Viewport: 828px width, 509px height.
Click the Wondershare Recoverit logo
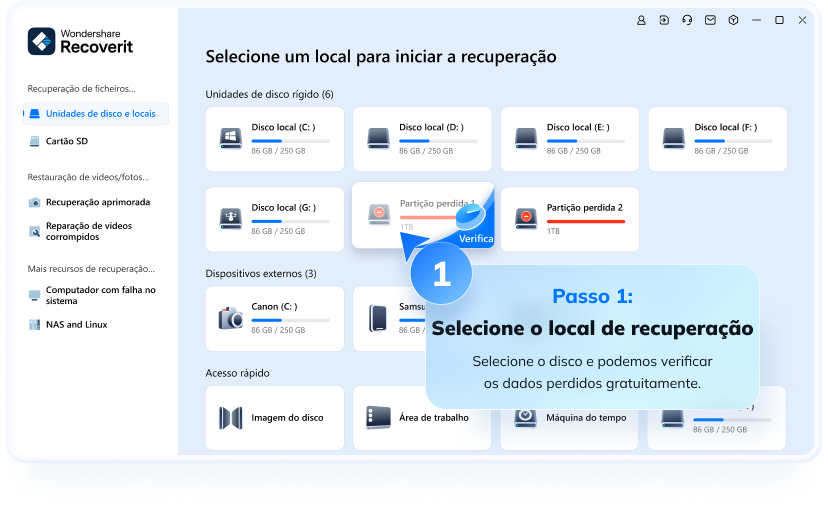coord(82,41)
